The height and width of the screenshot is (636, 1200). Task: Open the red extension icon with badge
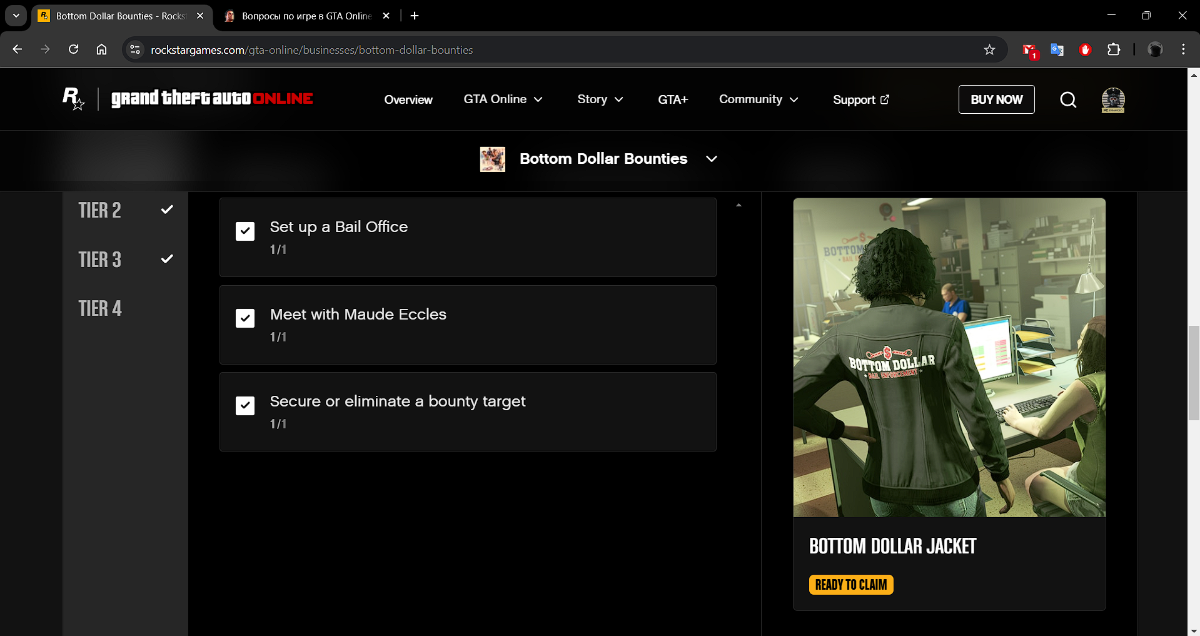[x=1029, y=50]
